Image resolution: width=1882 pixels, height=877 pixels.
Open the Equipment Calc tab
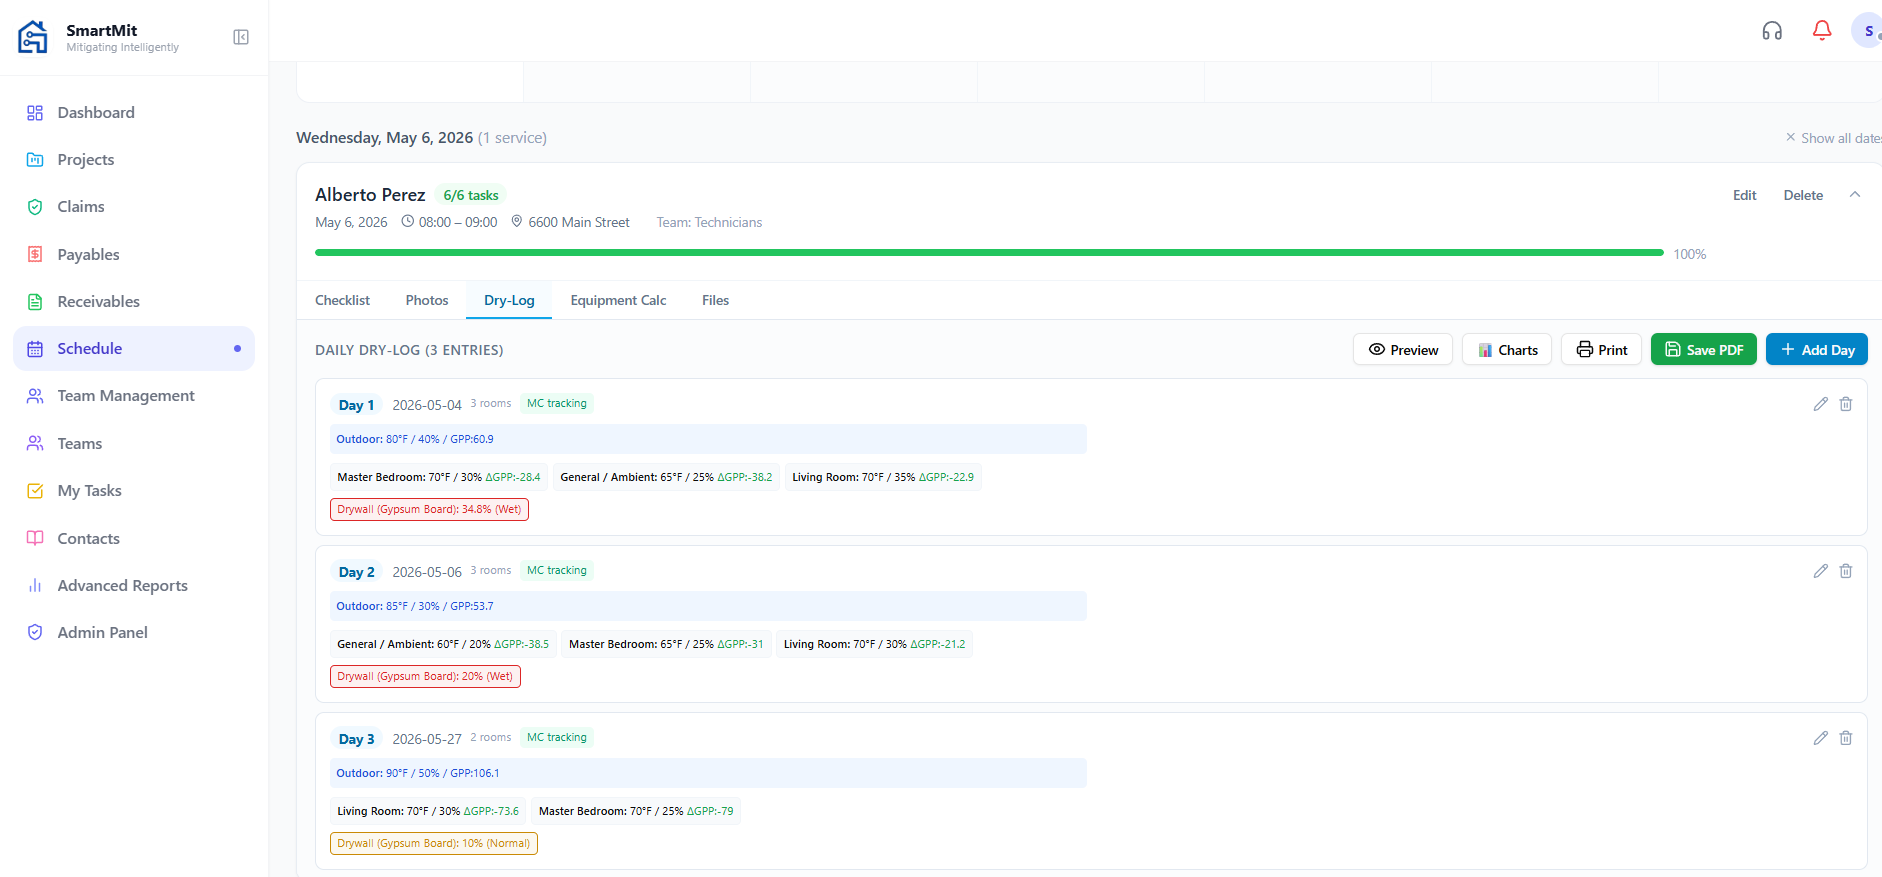[x=618, y=300]
